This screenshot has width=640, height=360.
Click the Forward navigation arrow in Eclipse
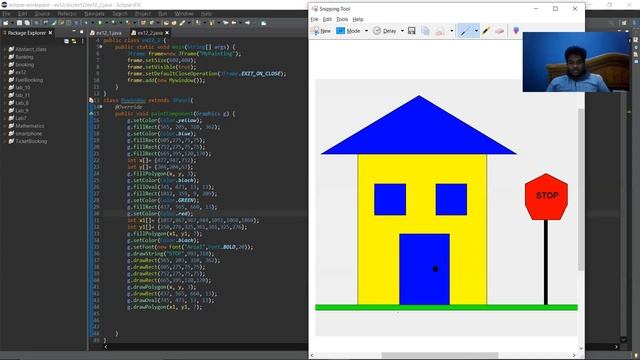pyautogui.click(x=247, y=23)
